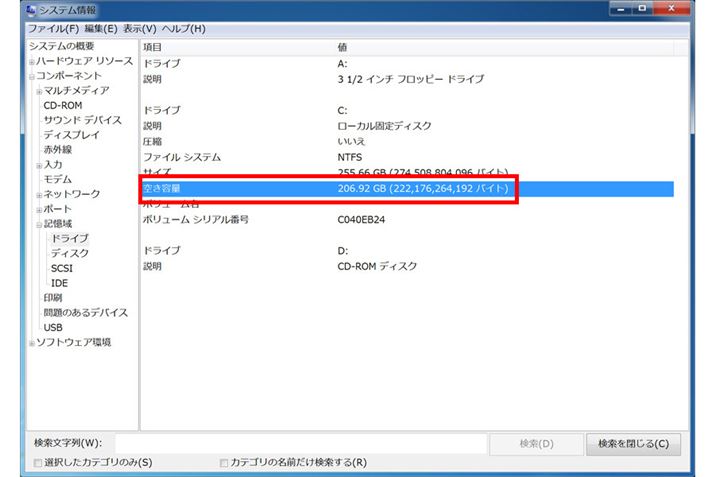715x477 pixels.
Task: Minimize the システム情報 window
Action: coord(621,9)
